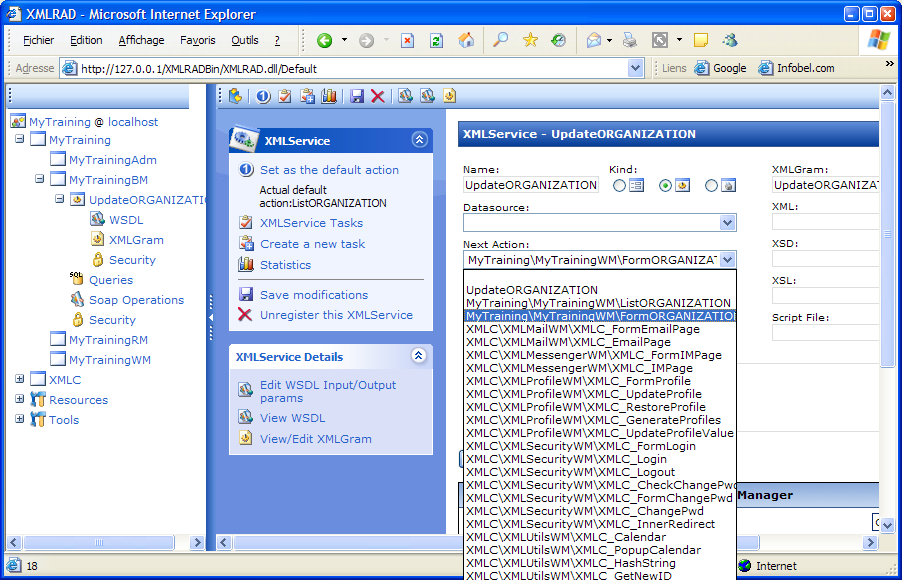
Task: Expand the XMLC tree node
Action: (20, 380)
